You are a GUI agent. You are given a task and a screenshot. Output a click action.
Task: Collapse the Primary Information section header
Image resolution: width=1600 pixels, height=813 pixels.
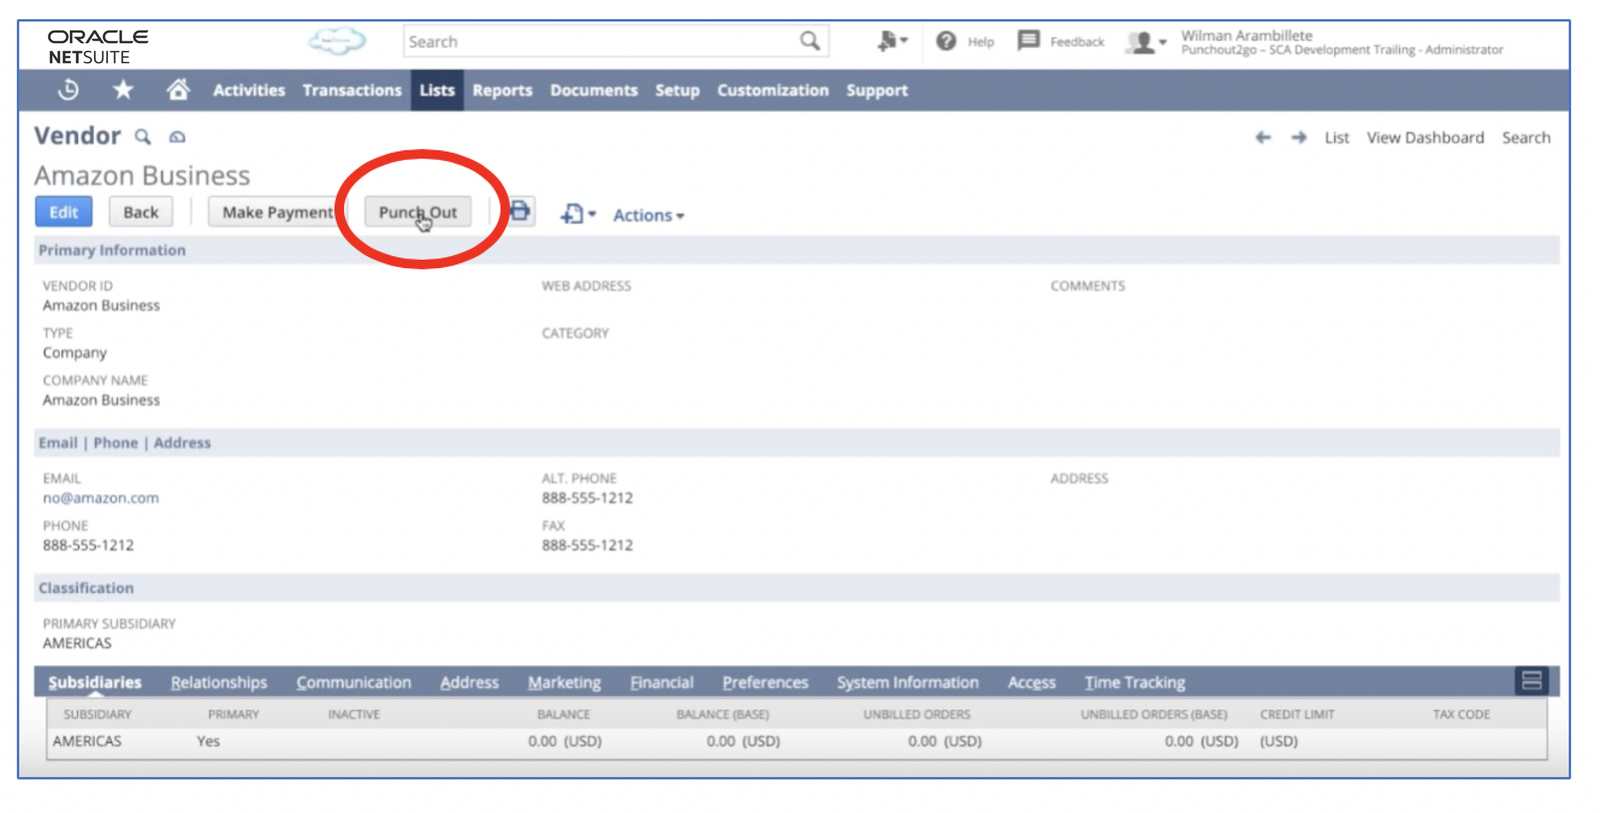point(797,250)
